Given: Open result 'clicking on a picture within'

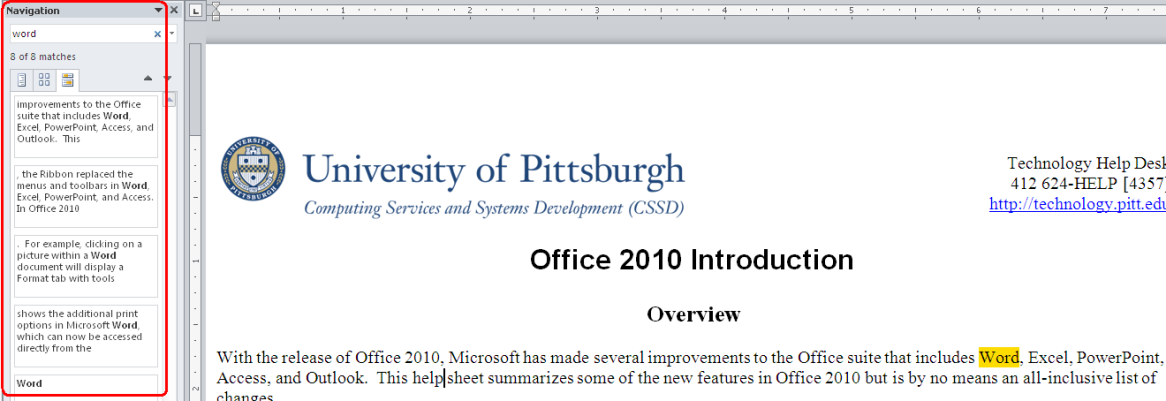Looking at the screenshot, I should (x=86, y=266).
